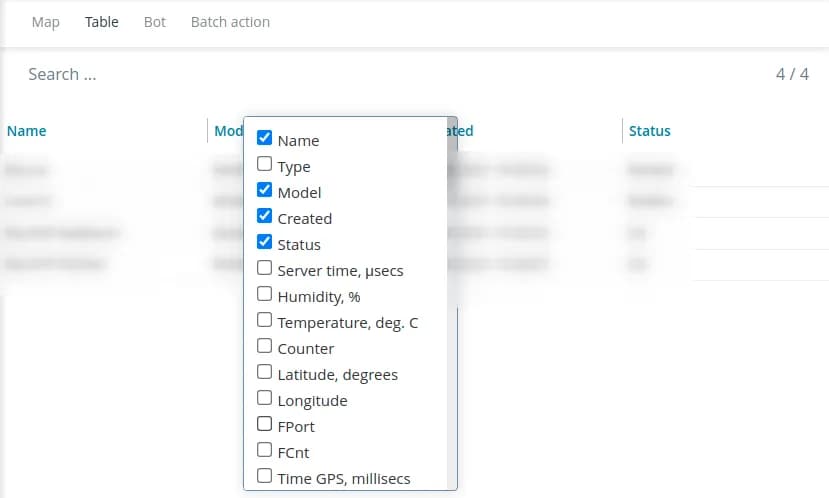Enable the Type column checkbox

click(x=265, y=164)
